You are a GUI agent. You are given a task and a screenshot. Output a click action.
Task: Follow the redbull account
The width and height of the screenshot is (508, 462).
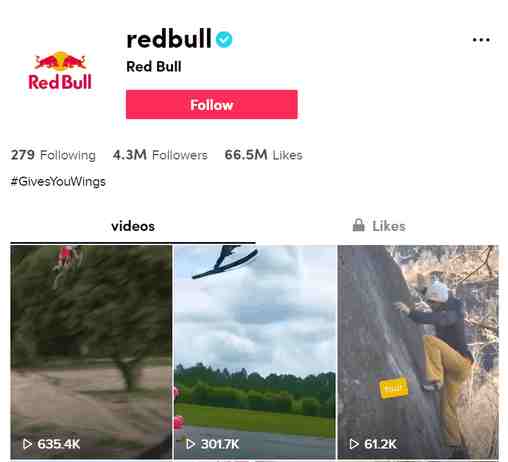(x=212, y=105)
